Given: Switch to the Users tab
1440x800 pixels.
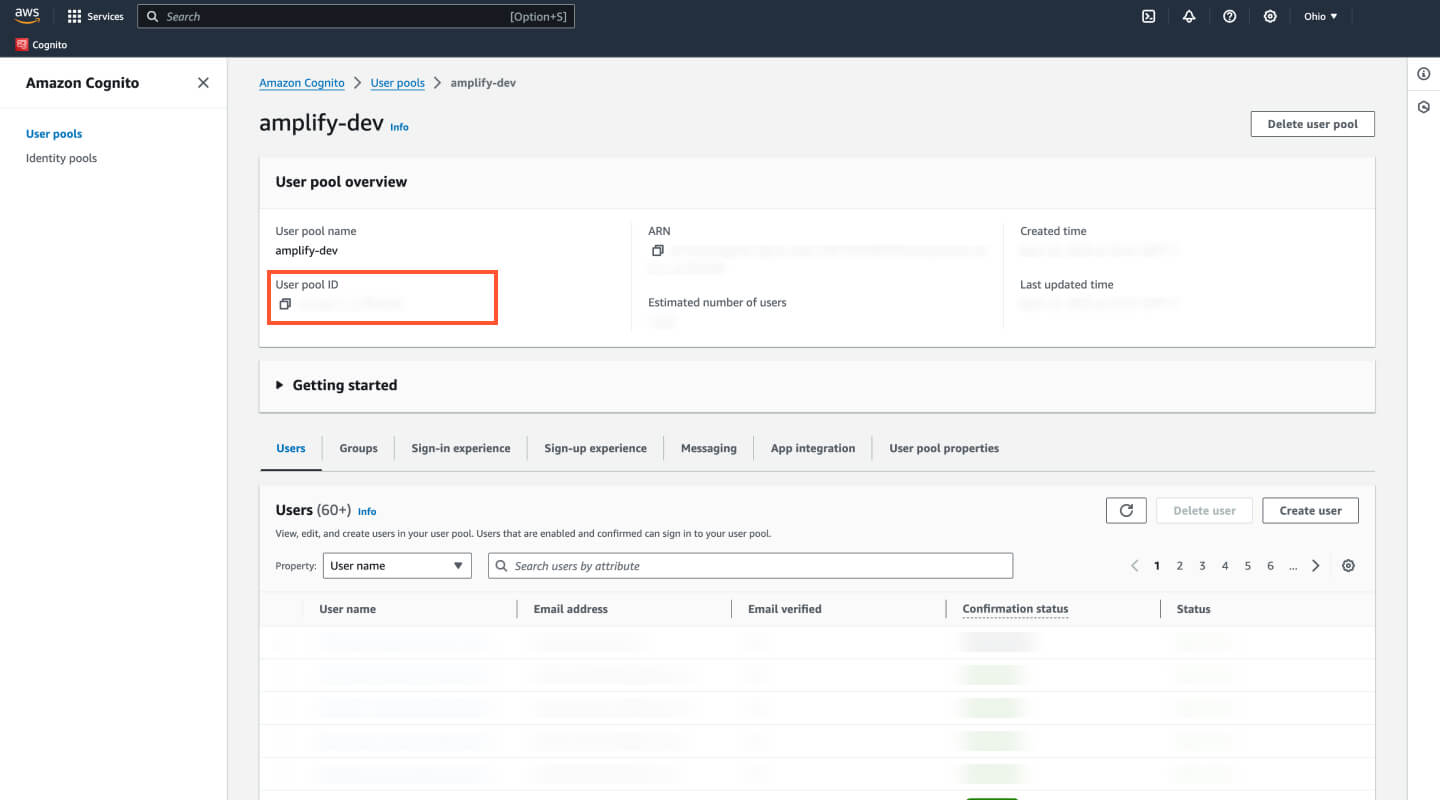Looking at the screenshot, I should tap(291, 448).
